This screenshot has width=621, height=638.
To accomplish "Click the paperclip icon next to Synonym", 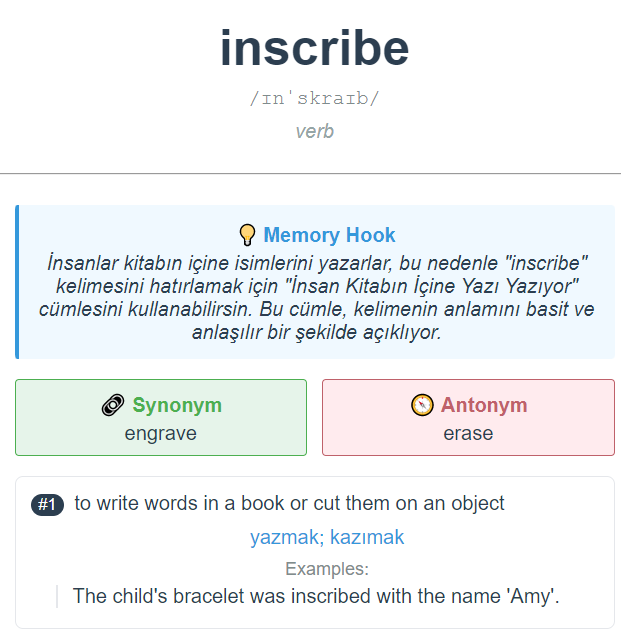I will (113, 405).
